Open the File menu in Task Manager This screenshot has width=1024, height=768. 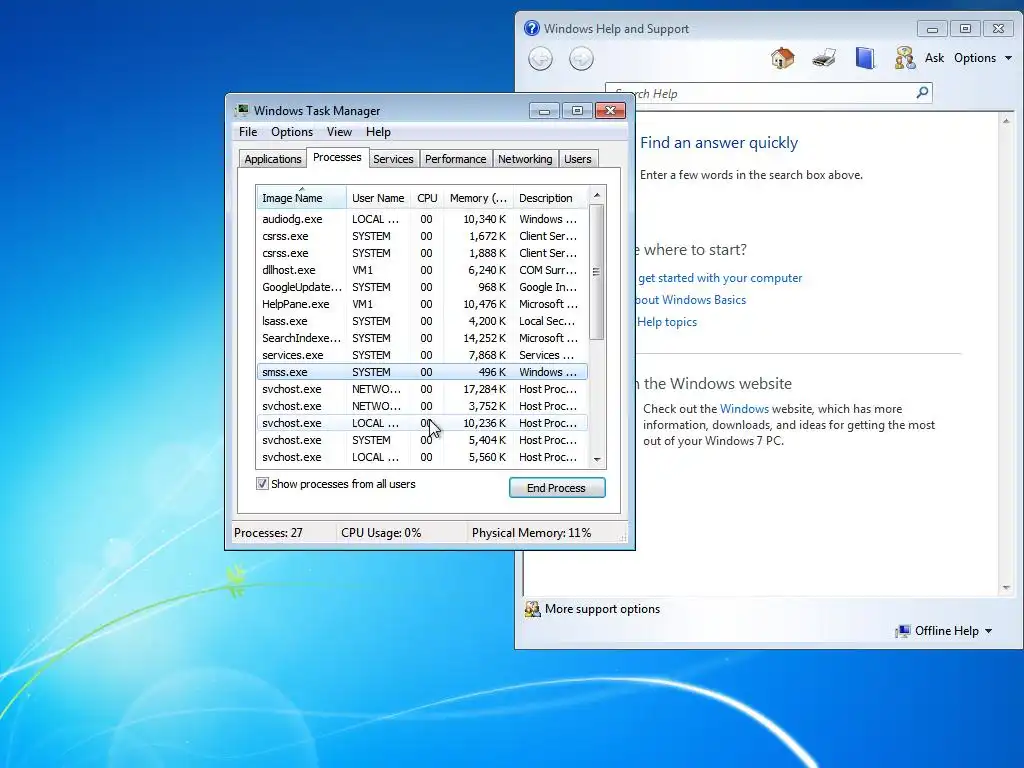tap(248, 132)
